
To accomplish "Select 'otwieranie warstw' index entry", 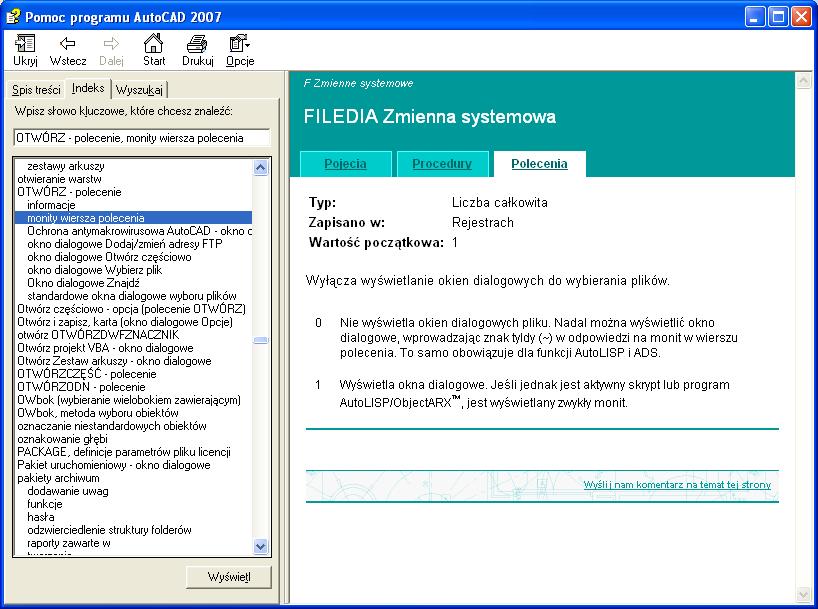I will pos(59,179).
